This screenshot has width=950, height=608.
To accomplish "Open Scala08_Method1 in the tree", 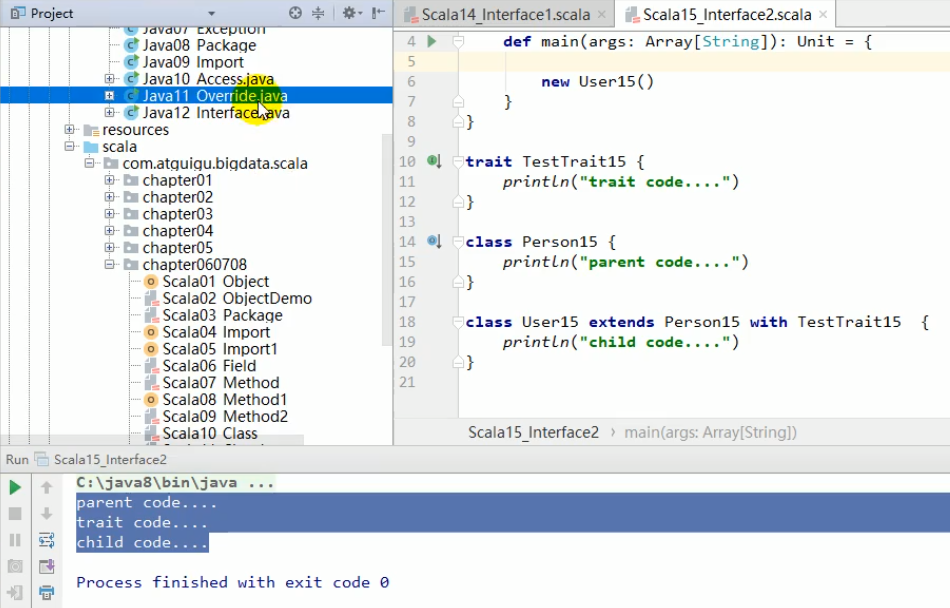I will (x=224, y=400).
